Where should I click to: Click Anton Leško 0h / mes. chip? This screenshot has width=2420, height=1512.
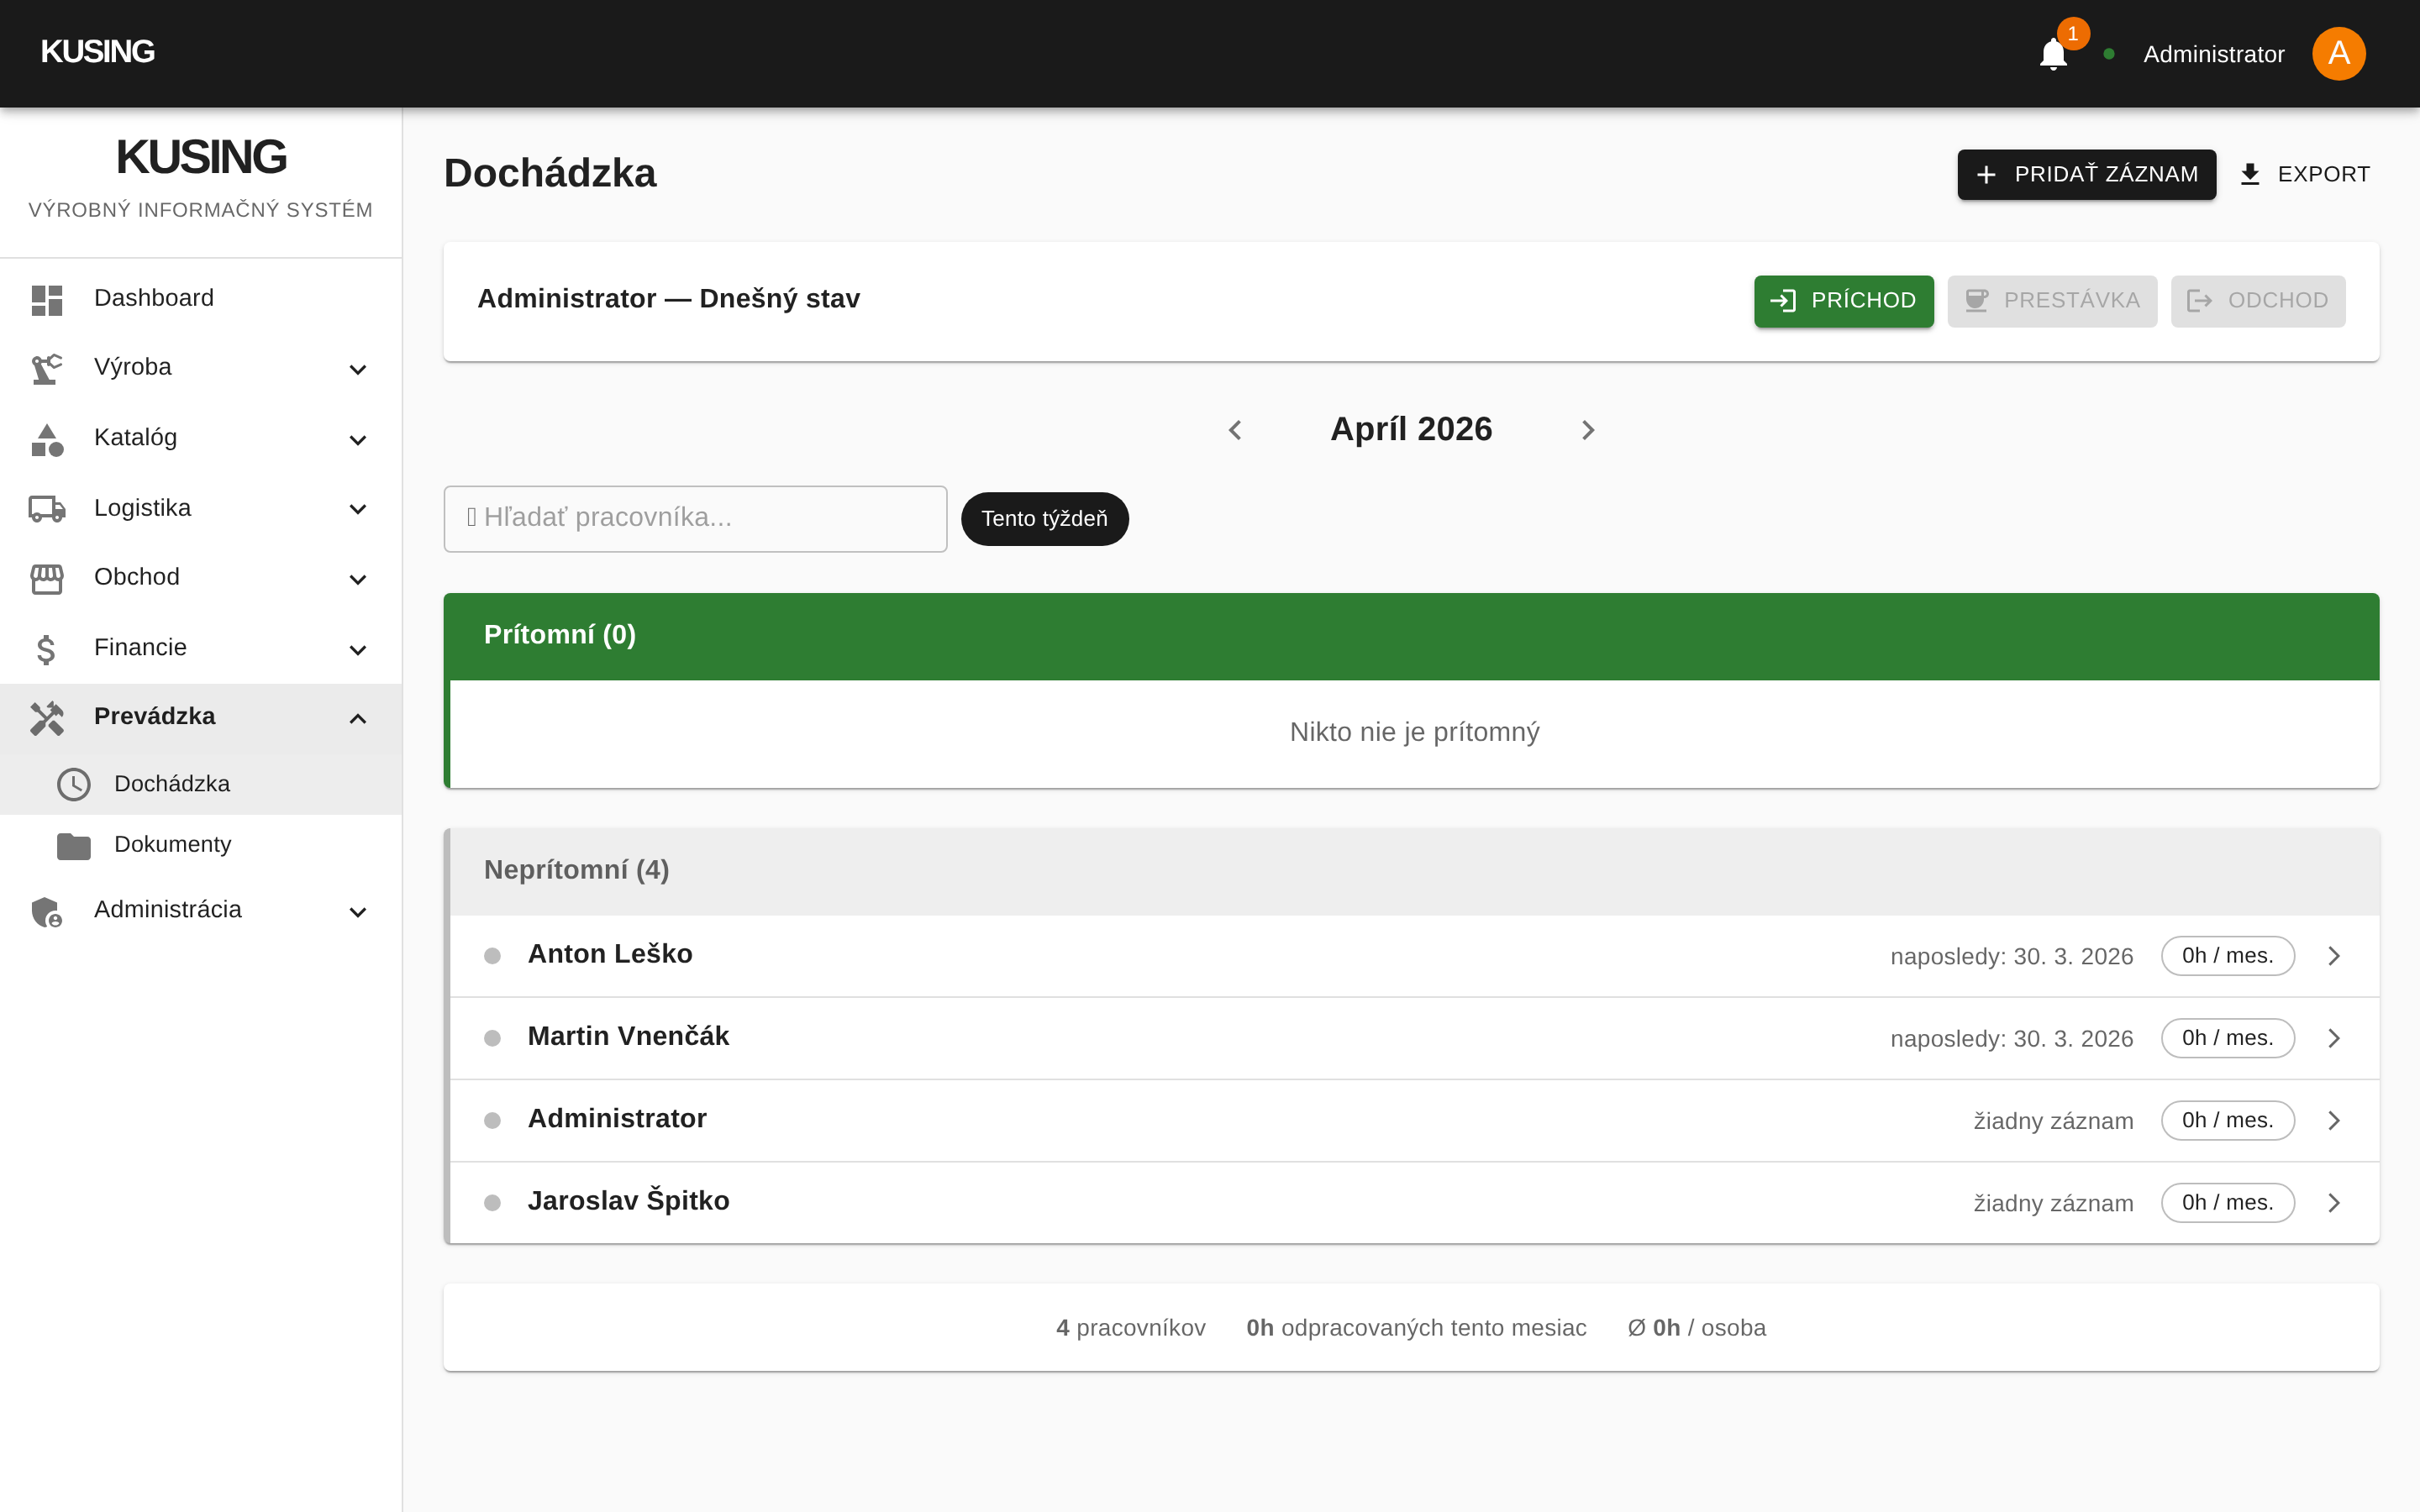[2227, 956]
